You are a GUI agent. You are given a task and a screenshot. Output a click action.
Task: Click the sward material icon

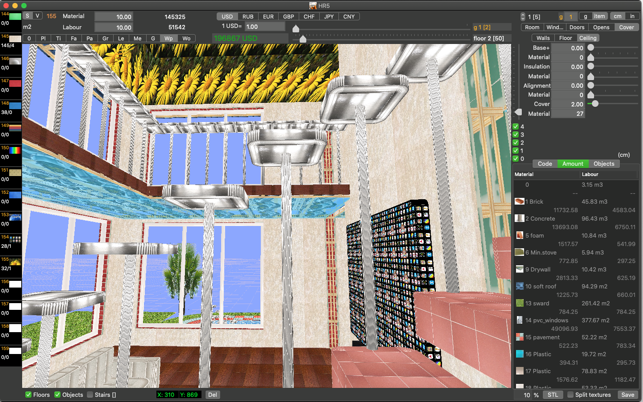click(519, 303)
